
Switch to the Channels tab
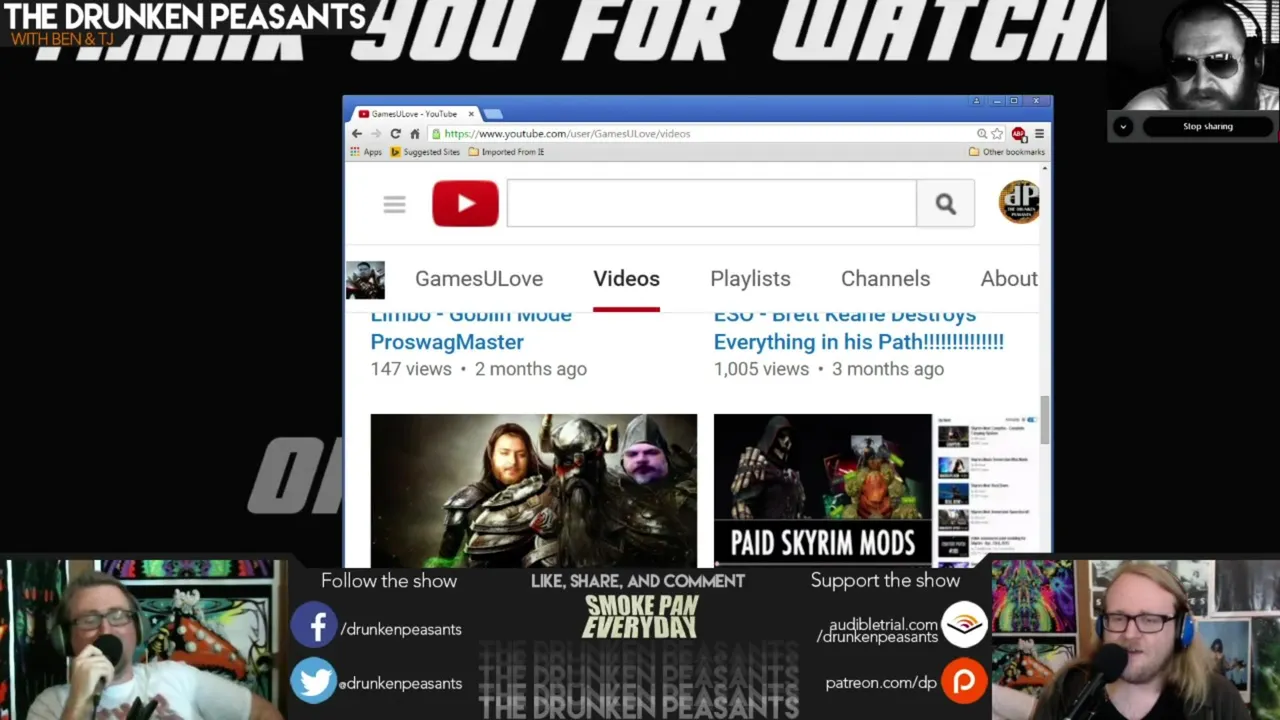pos(885,279)
